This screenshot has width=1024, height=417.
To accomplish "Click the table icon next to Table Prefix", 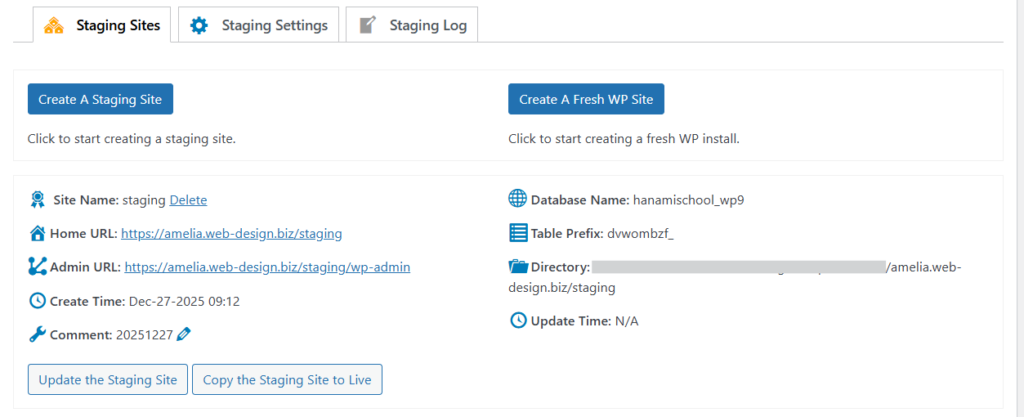I will pyautogui.click(x=518, y=234).
